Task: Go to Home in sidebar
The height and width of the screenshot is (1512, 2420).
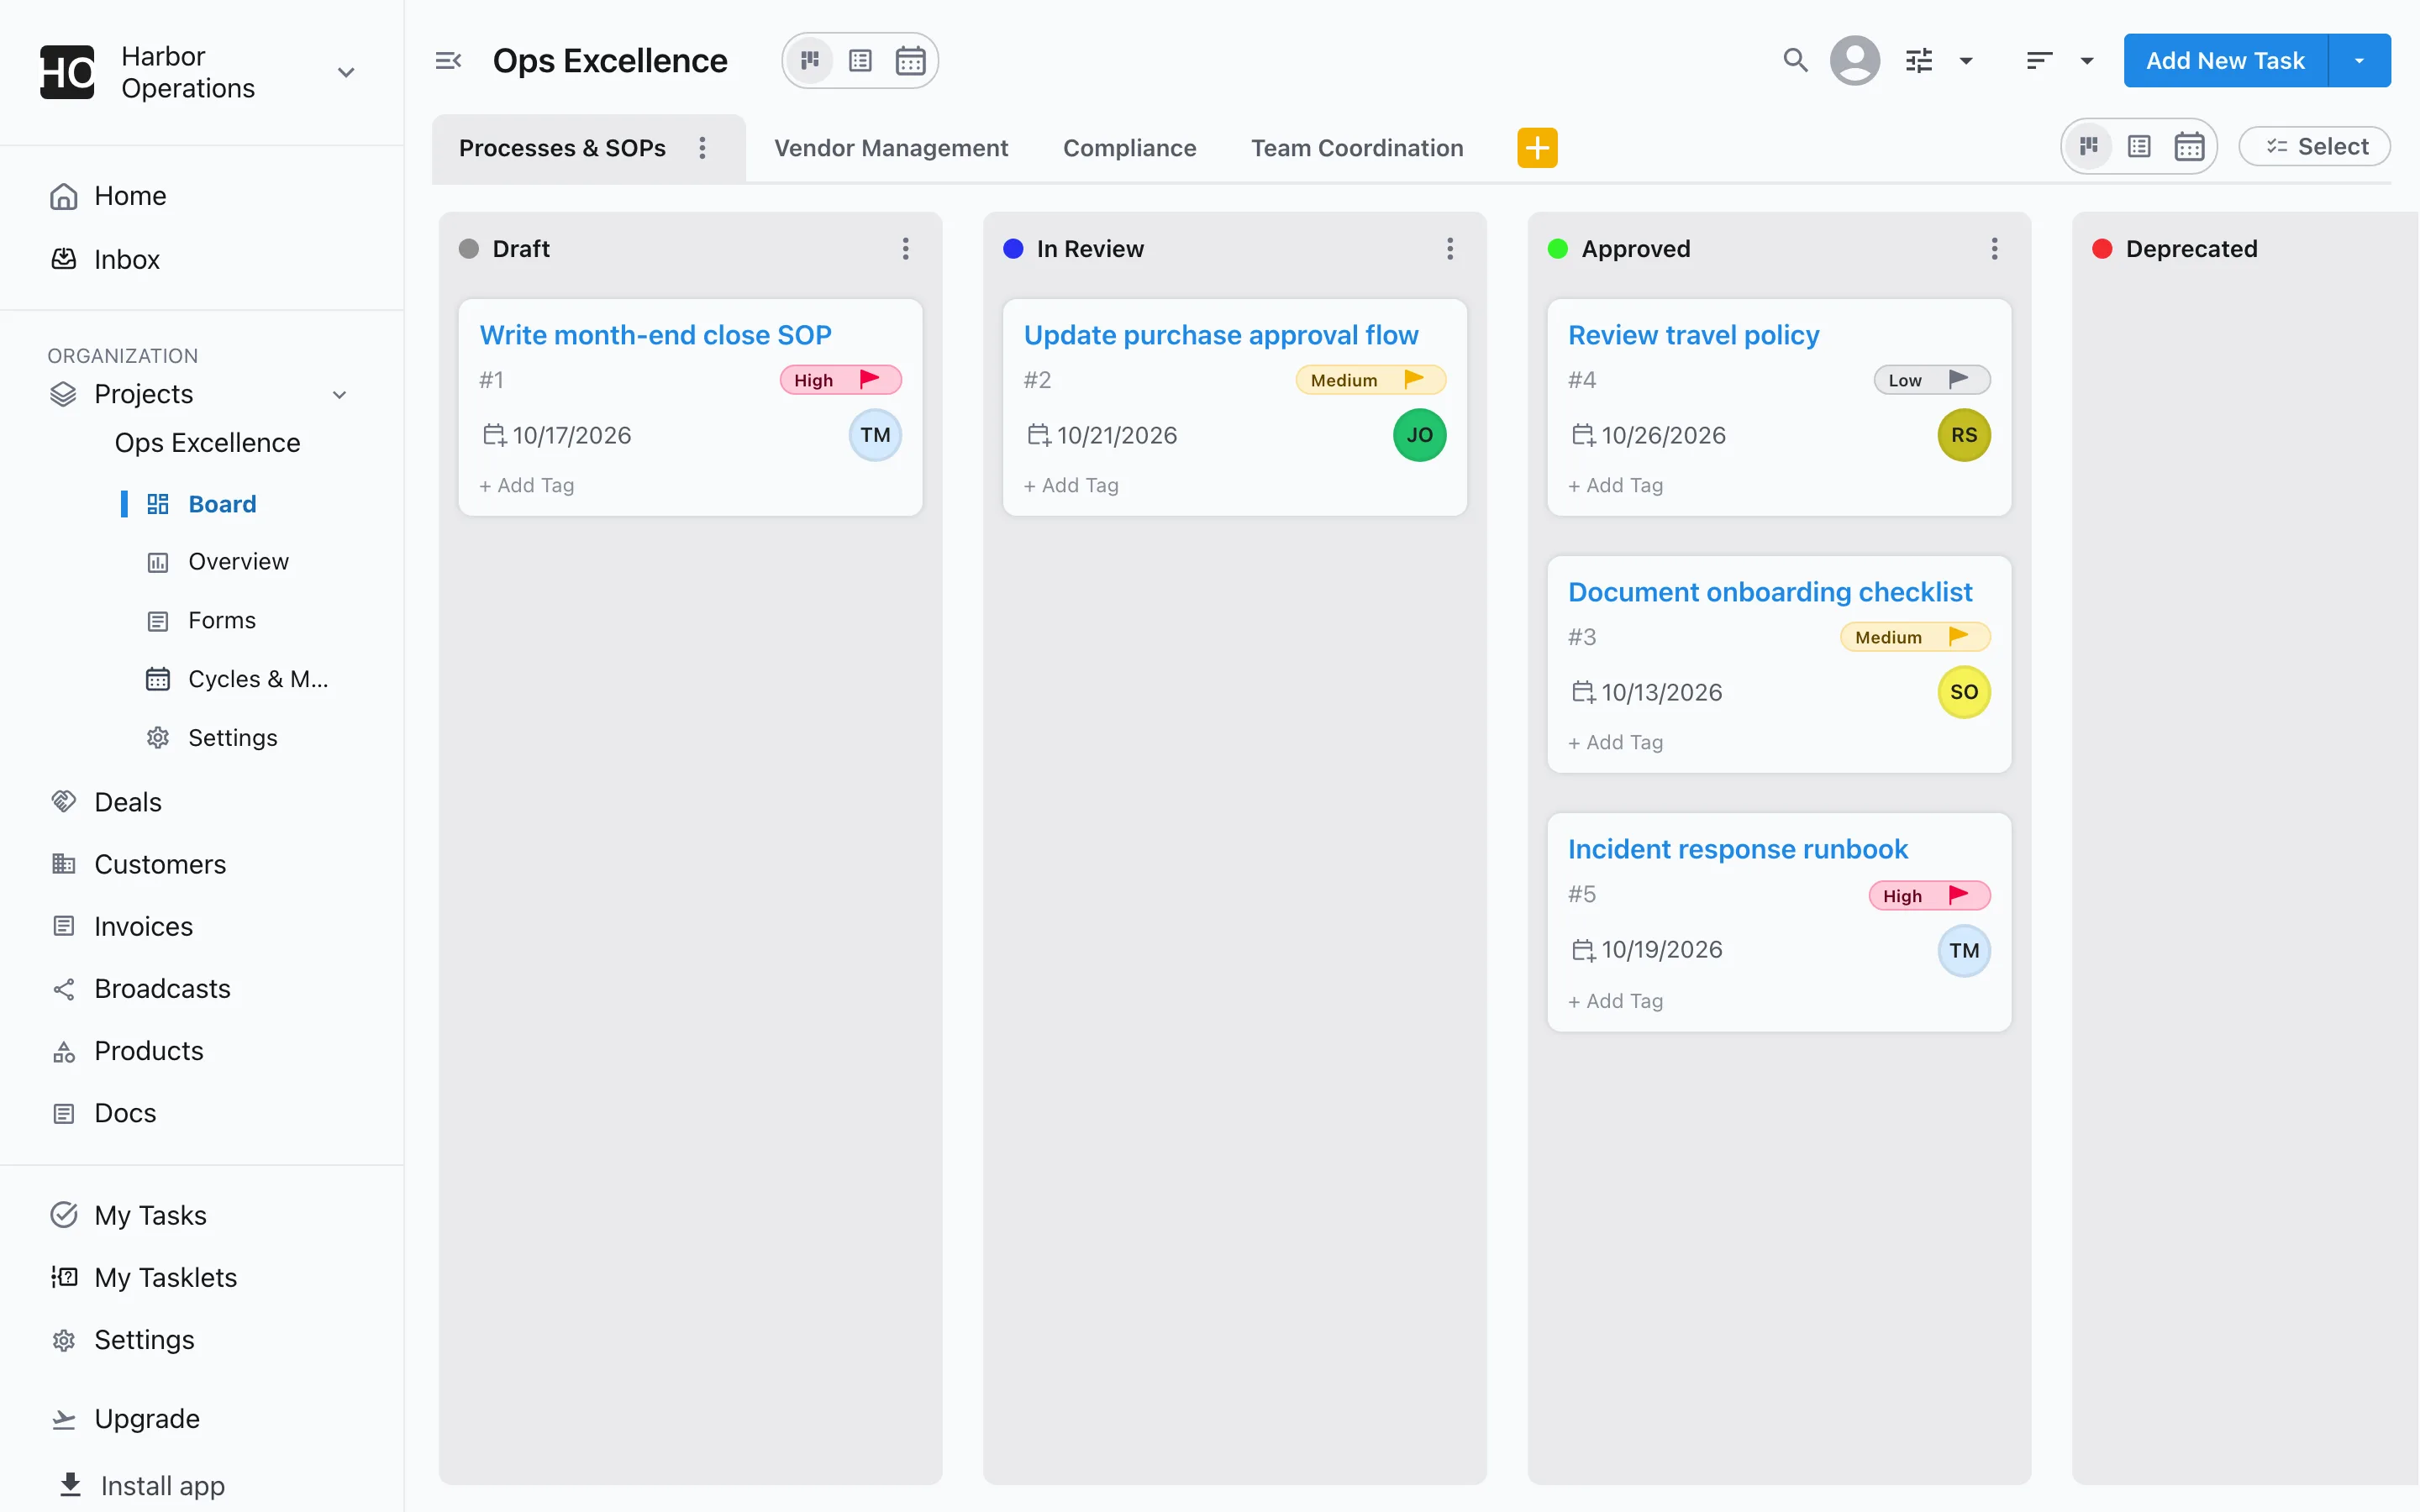Action: 130,196
